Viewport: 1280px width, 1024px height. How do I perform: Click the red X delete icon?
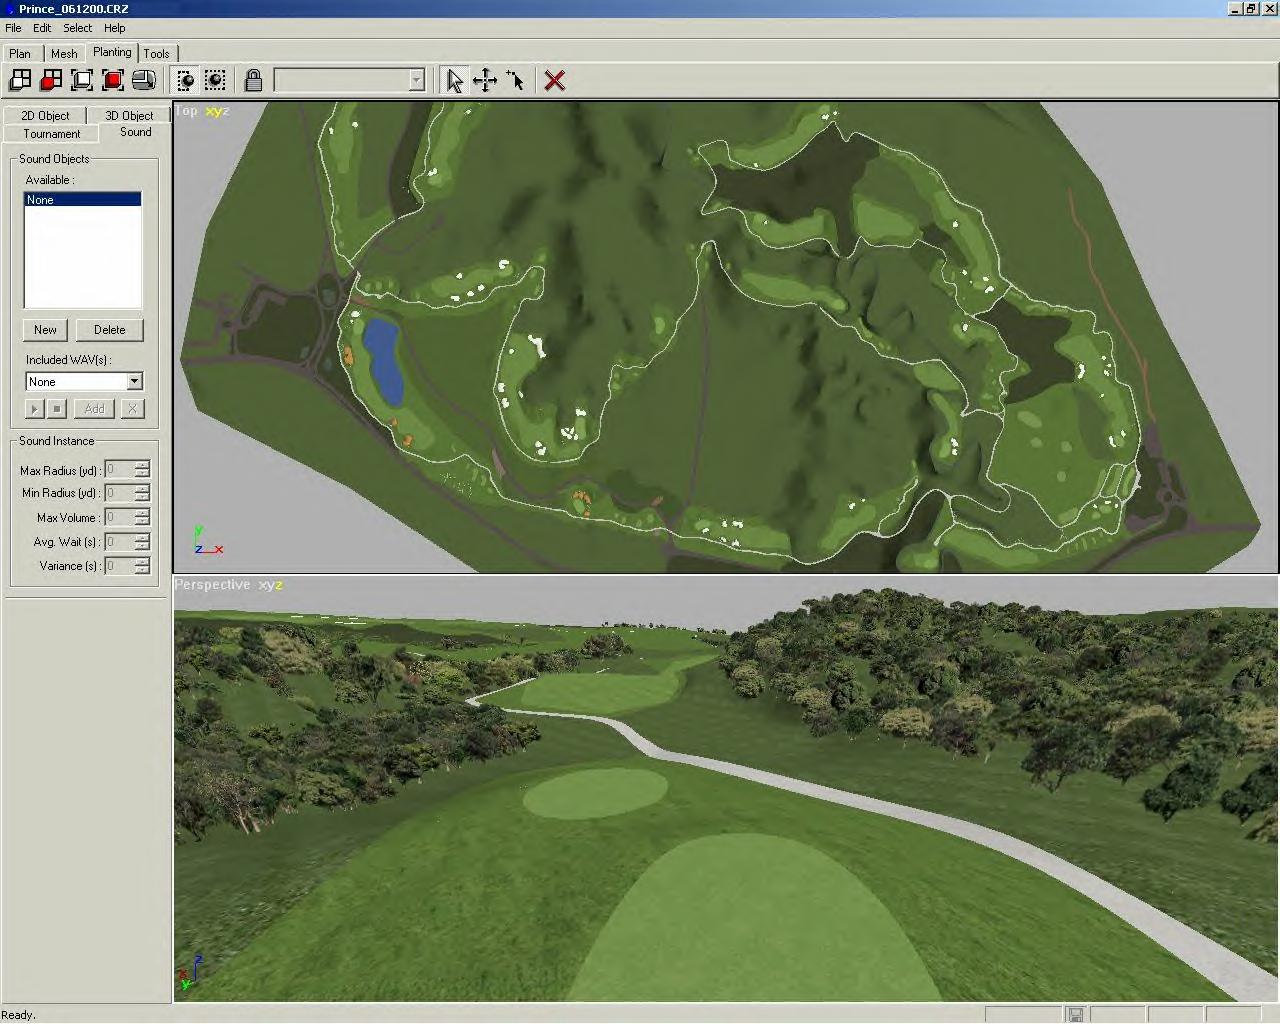[x=555, y=80]
